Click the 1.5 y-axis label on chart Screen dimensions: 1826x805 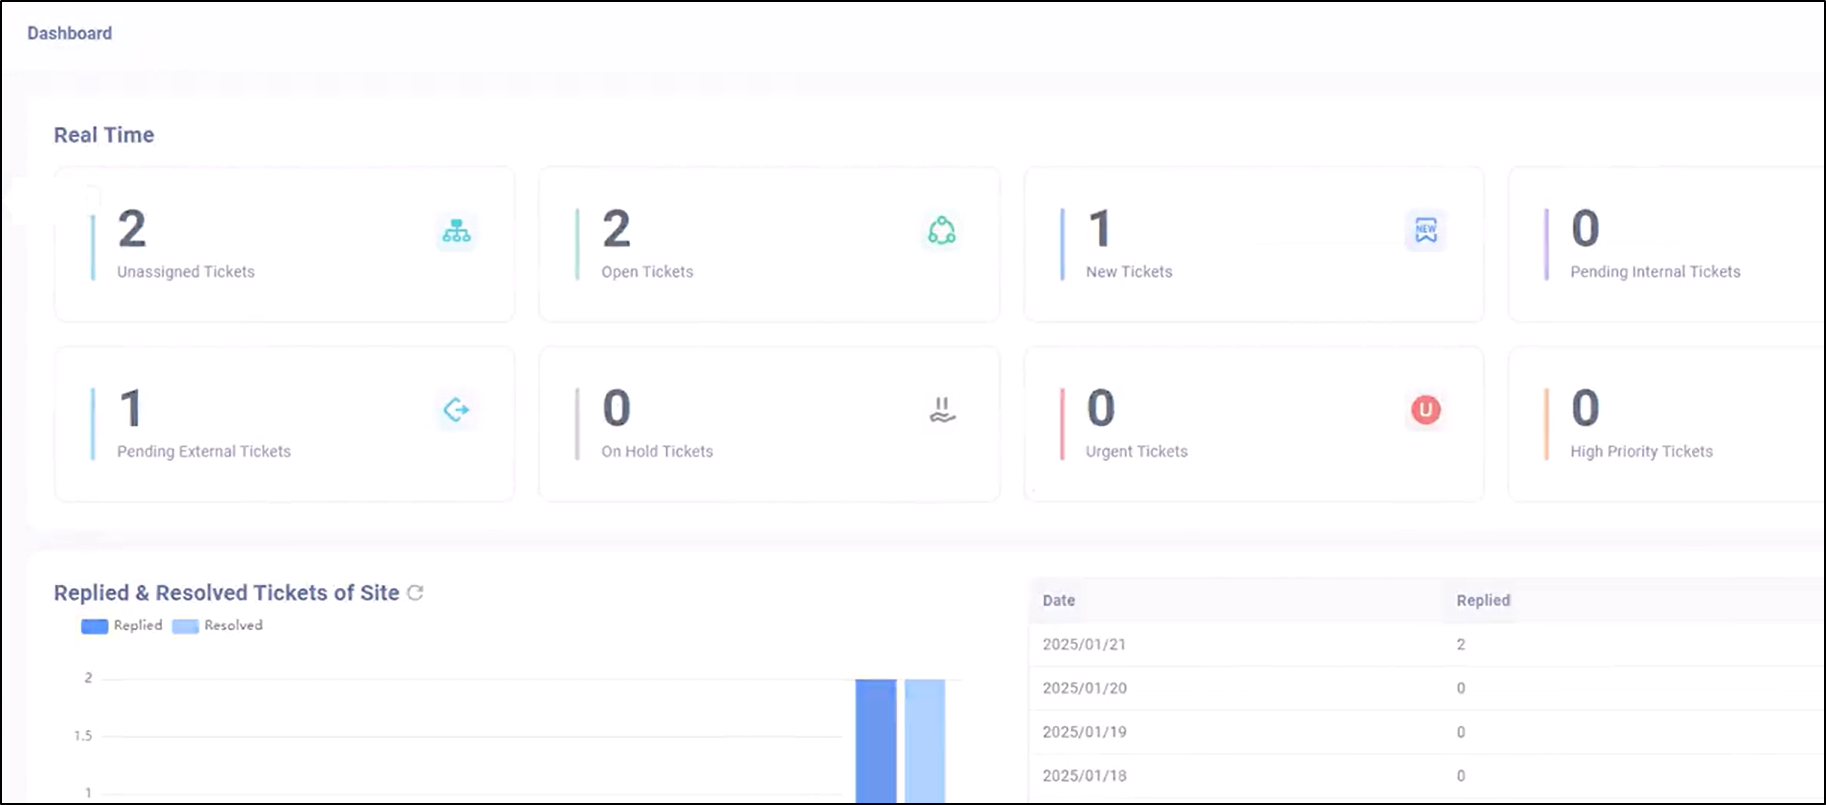pos(83,736)
